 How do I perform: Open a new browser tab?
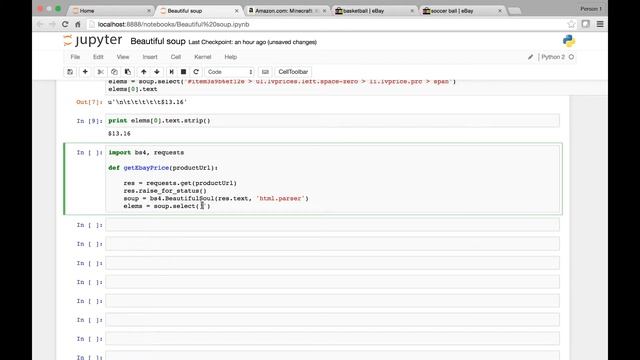[515, 11]
